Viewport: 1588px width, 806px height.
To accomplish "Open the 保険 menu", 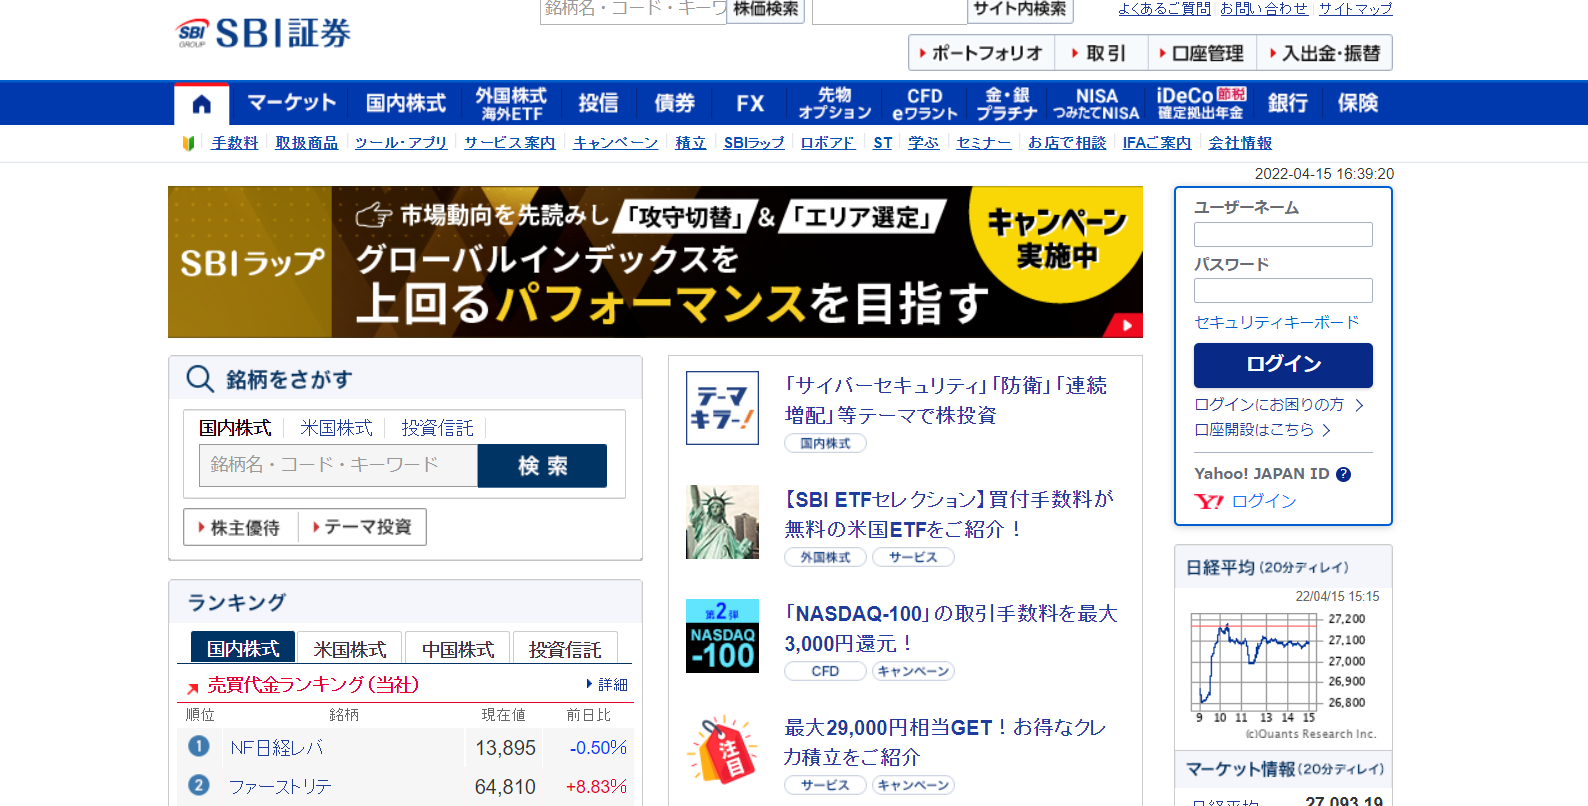I will click(x=1357, y=103).
